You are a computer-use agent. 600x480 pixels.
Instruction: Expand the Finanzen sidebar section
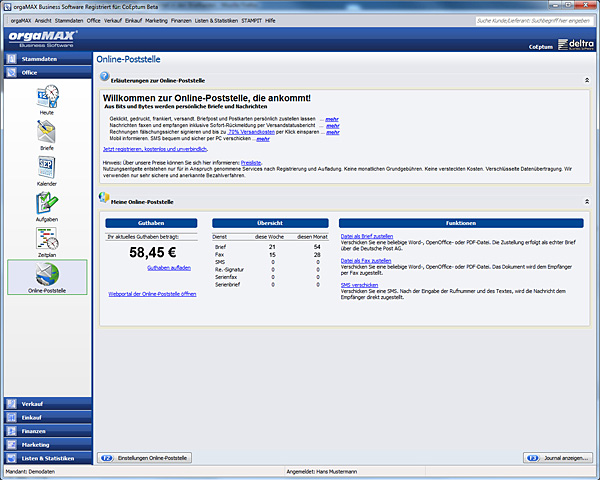click(48, 431)
